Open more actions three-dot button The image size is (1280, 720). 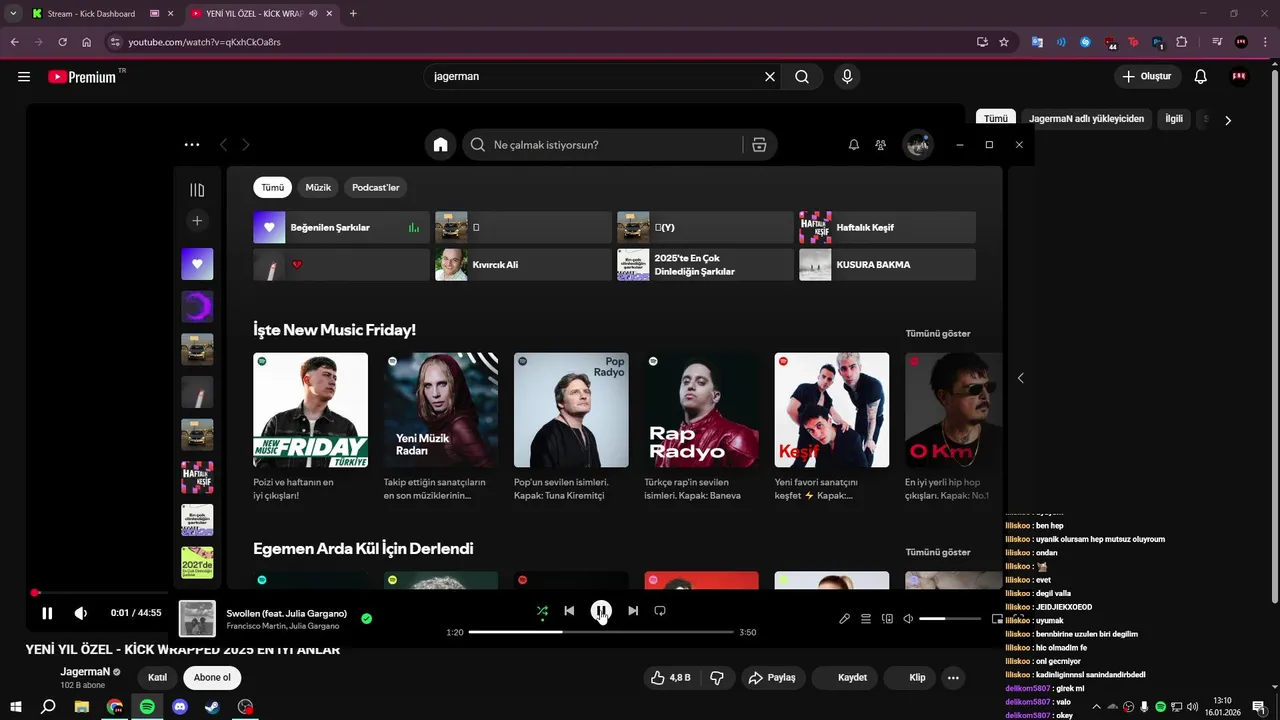point(953,677)
